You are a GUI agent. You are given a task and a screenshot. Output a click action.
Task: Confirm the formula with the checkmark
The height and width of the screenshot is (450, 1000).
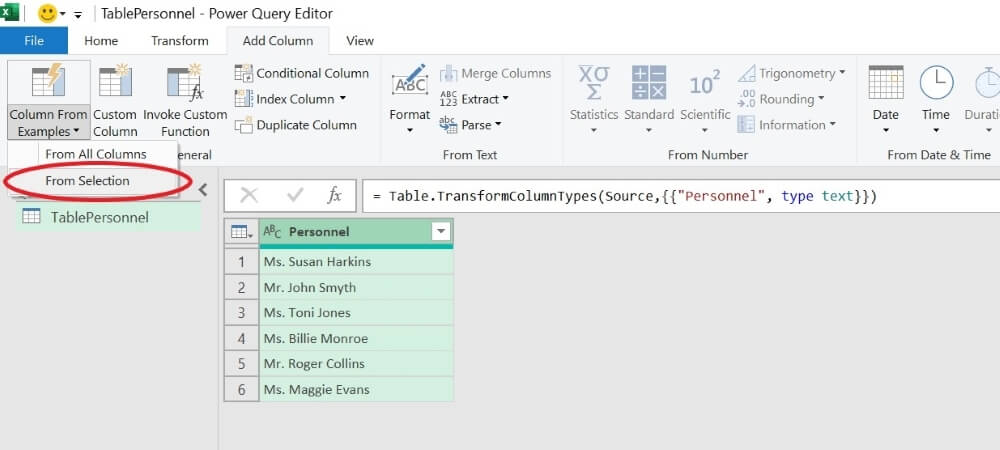294,196
